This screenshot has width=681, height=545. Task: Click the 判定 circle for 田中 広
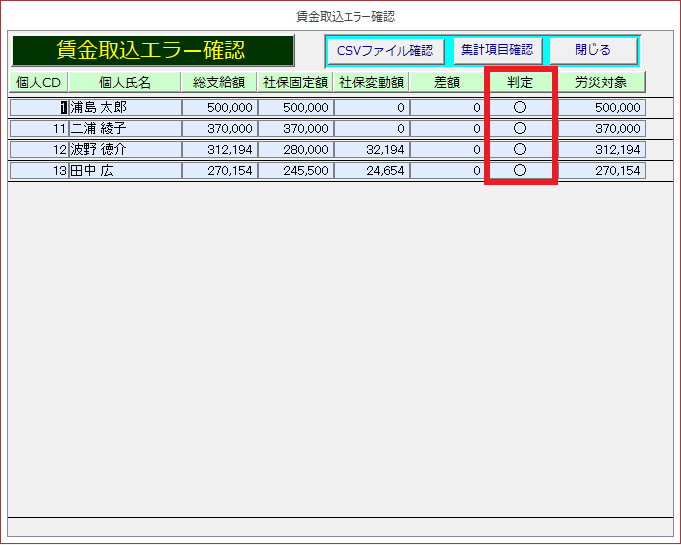pos(519,171)
